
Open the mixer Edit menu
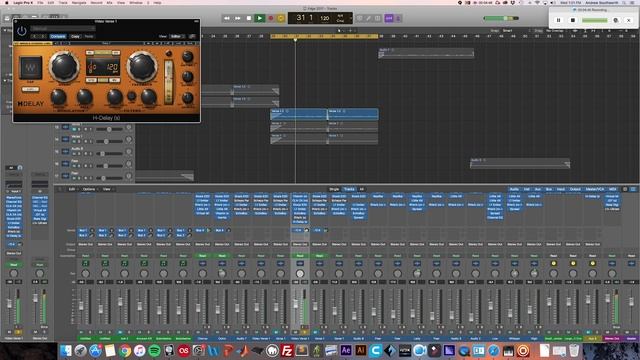pyautogui.click(x=72, y=189)
